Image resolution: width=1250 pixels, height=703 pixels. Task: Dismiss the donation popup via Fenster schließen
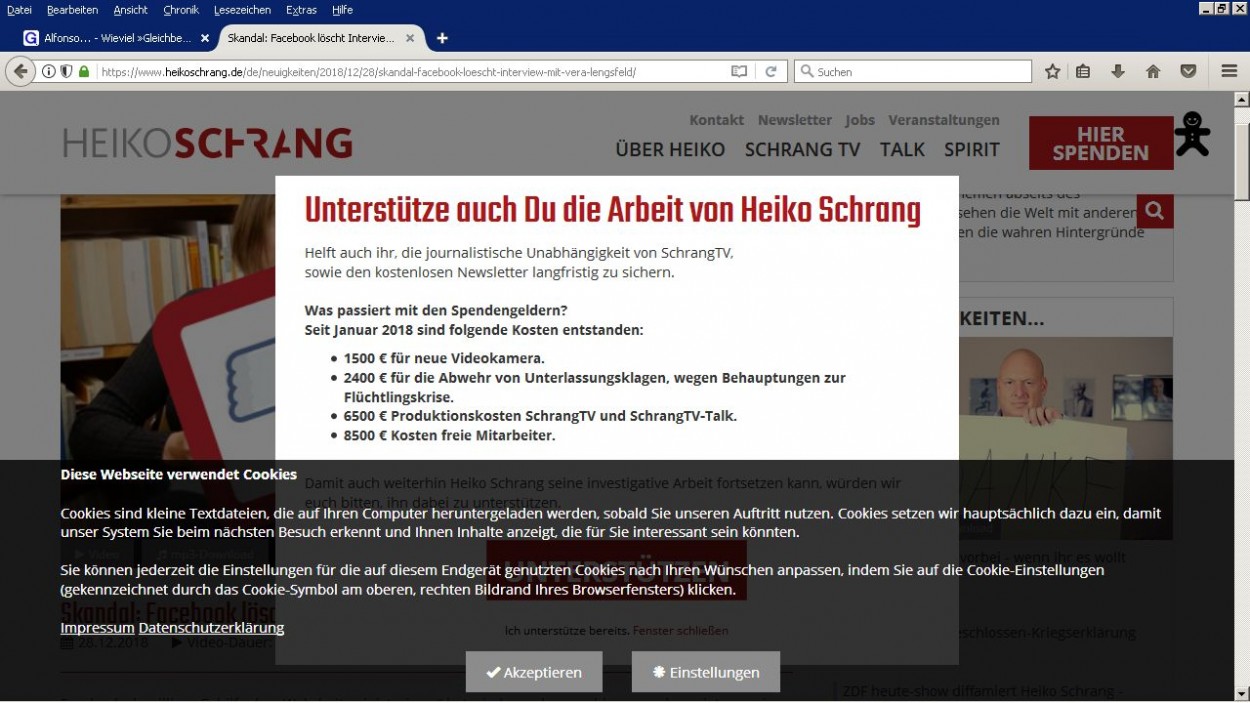pyautogui.click(x=680, y=631)
